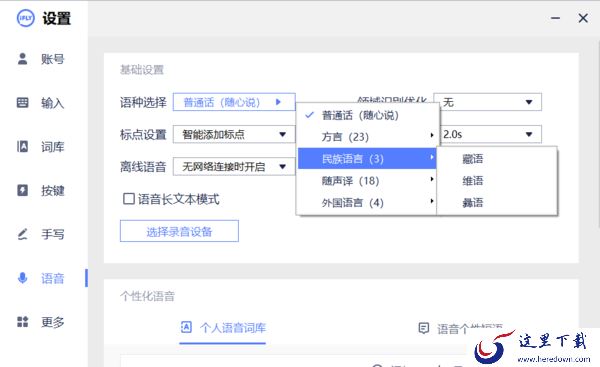600x367 pixels.
Task: Expand the 随声译 (18) submenu
Action: coord(367,180)
